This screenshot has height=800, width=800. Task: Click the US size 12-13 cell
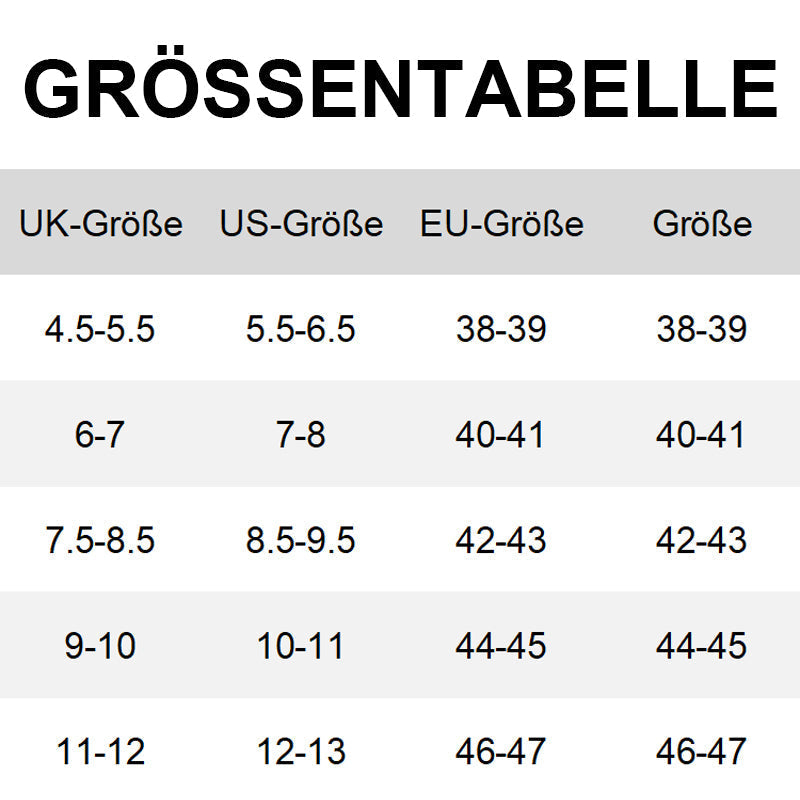[301, 751]
